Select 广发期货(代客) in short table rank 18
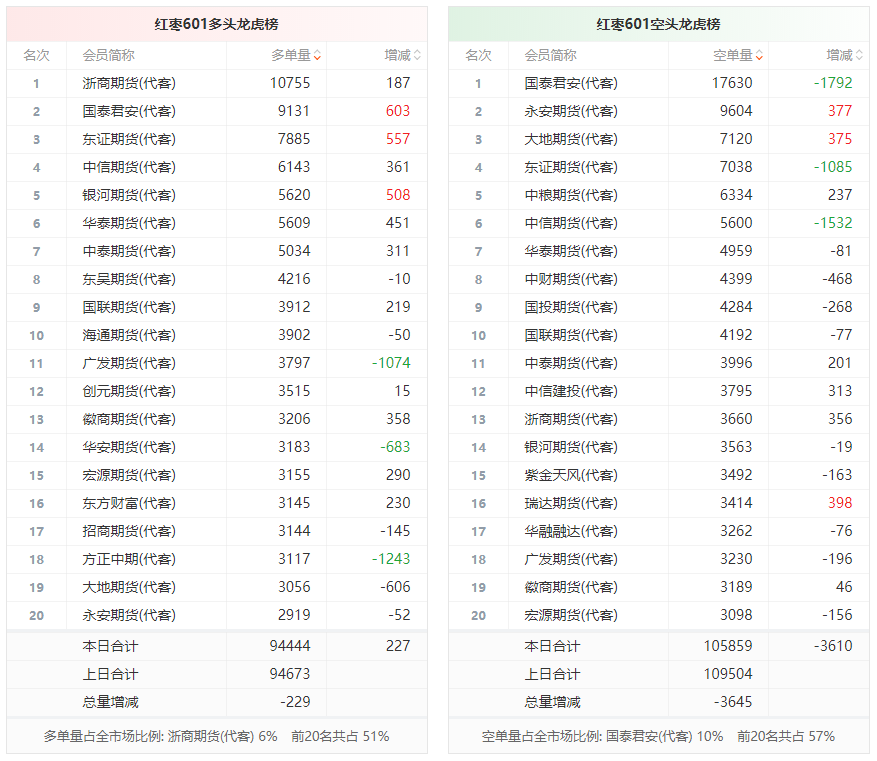The image size is (877, 761). pos(571,559)
